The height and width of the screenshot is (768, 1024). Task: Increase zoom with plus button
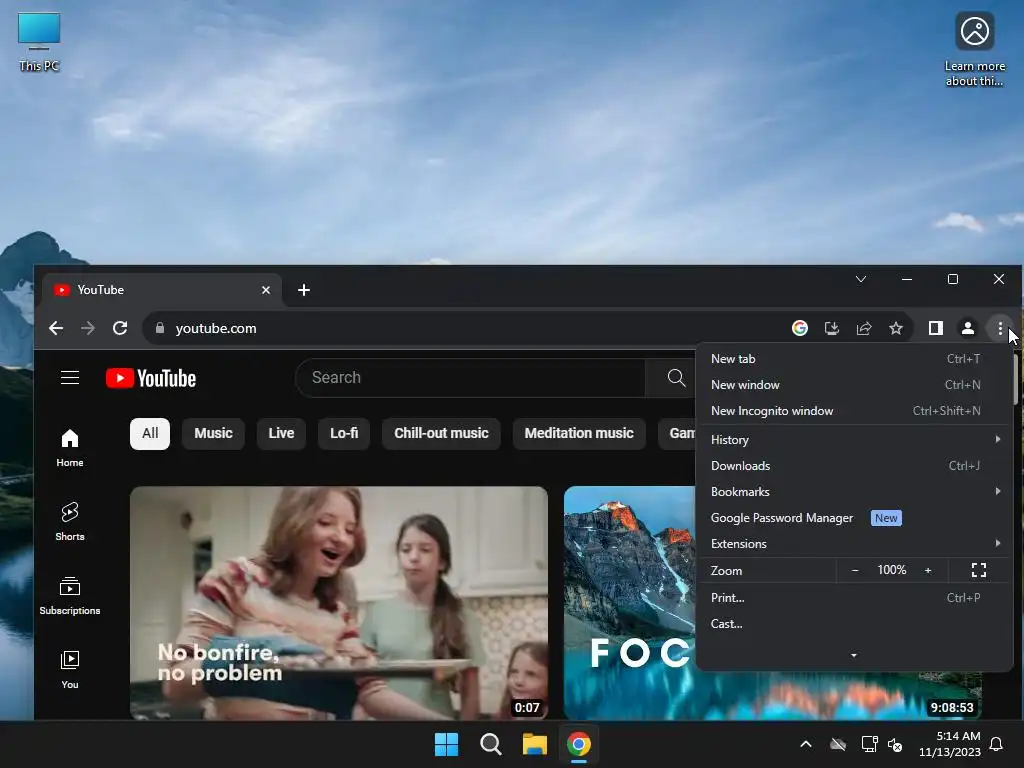[x=927, y=570]
